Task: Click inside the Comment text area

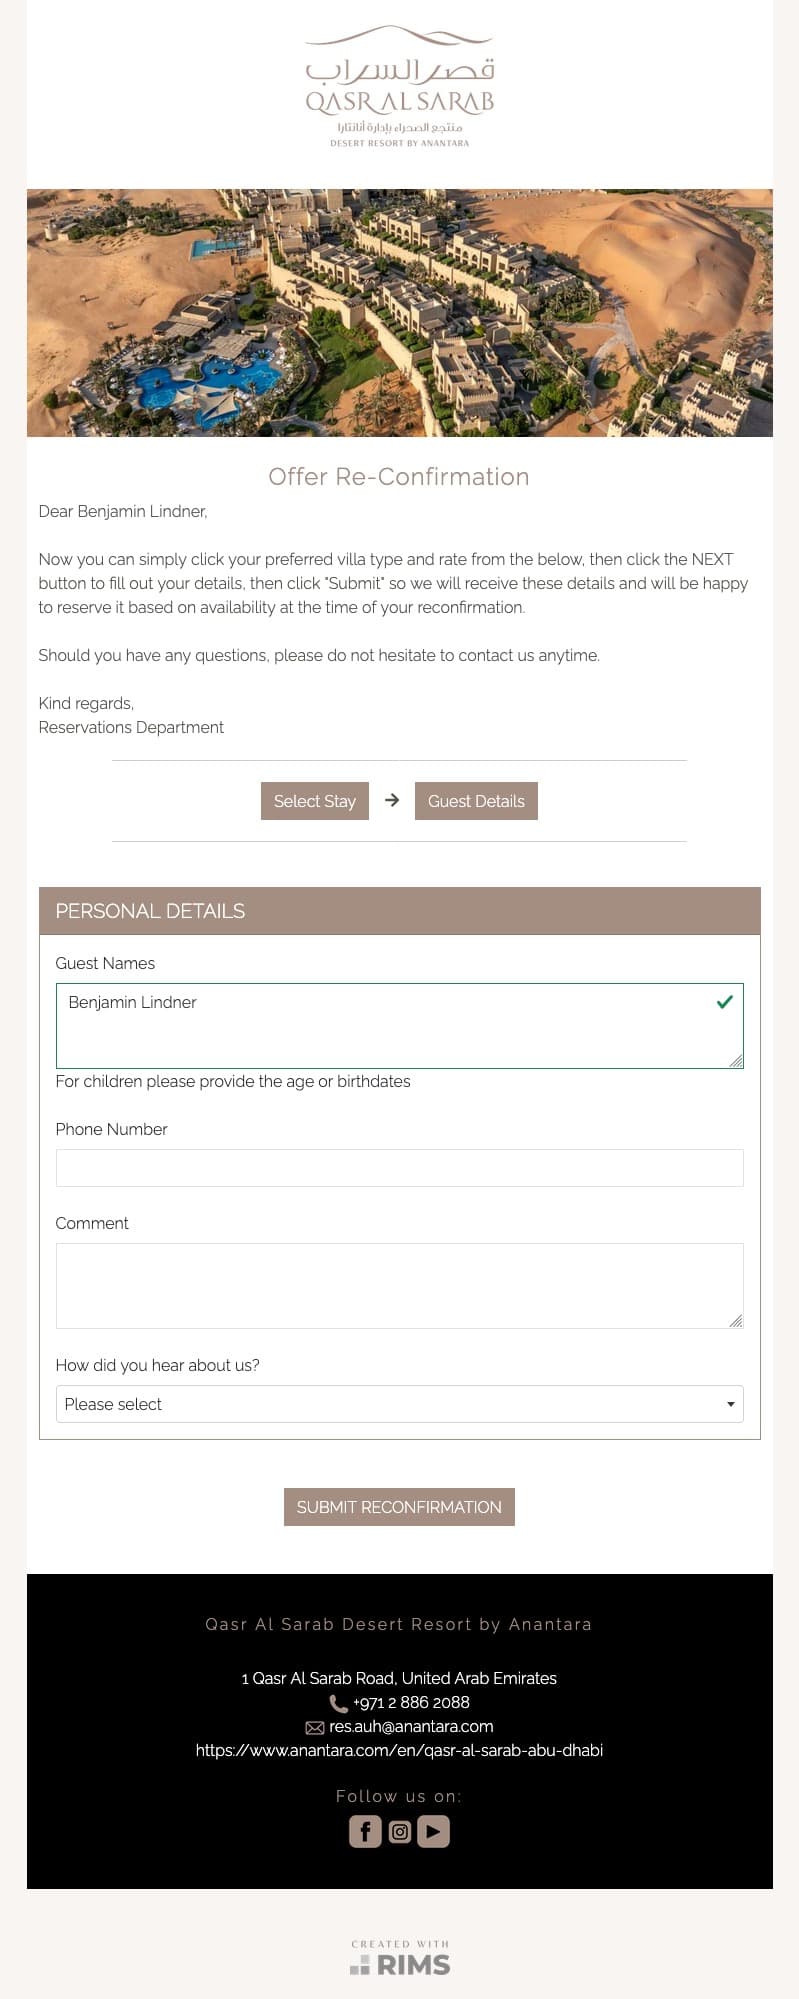Action: tap(399, 1286)
